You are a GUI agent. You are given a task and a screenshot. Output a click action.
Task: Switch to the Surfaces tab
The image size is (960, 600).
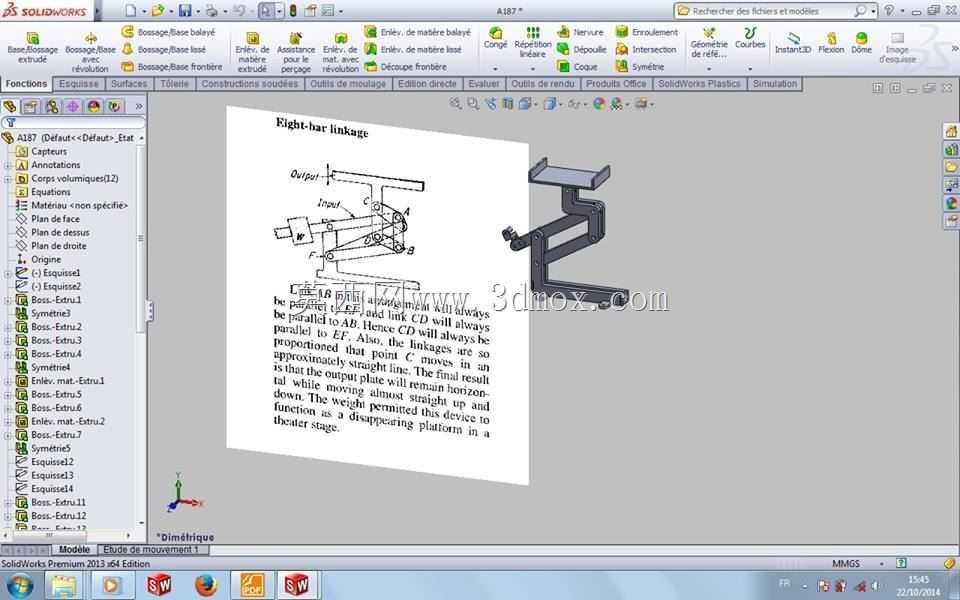point(129,84)
